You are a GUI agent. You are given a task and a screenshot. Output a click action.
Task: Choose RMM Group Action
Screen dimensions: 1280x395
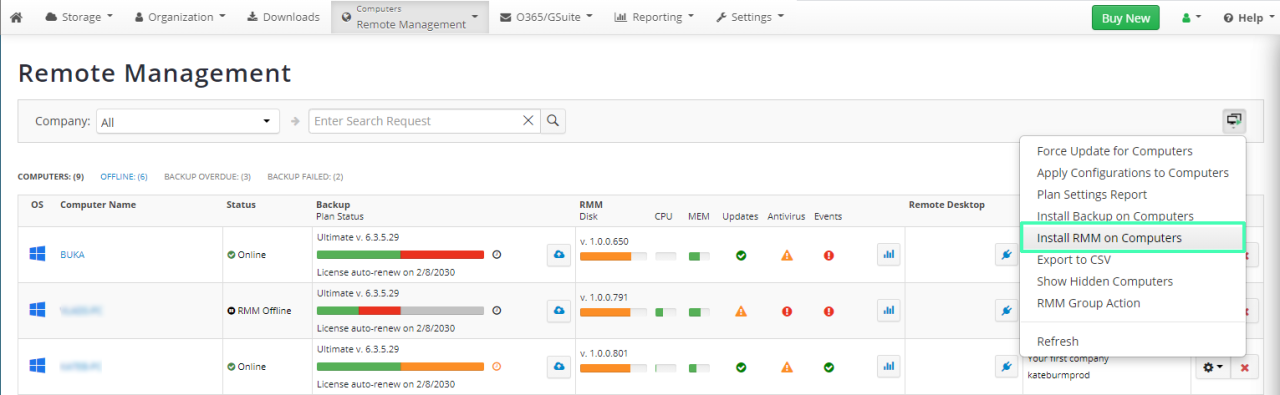(x=1088, y=303)
